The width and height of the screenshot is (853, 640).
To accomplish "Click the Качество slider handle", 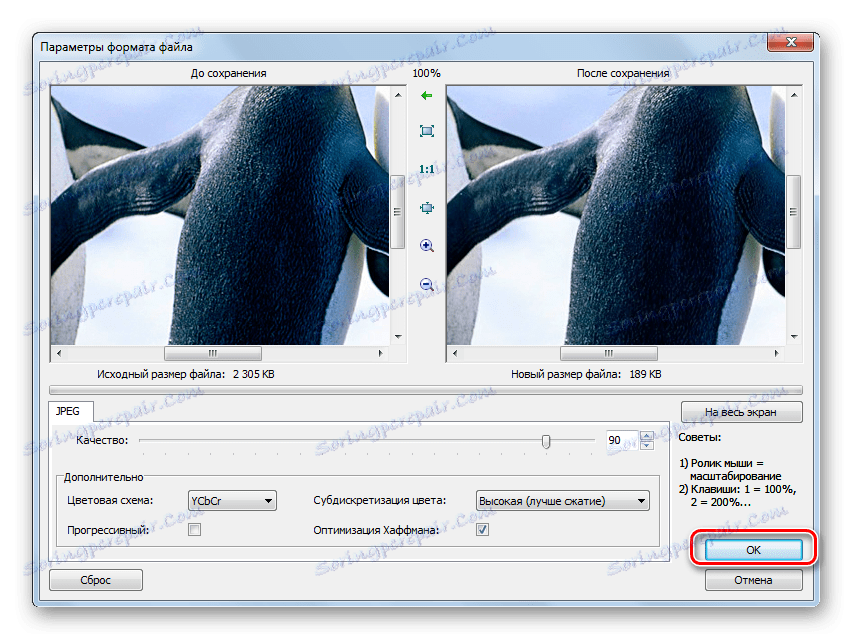I will point(546,441).
